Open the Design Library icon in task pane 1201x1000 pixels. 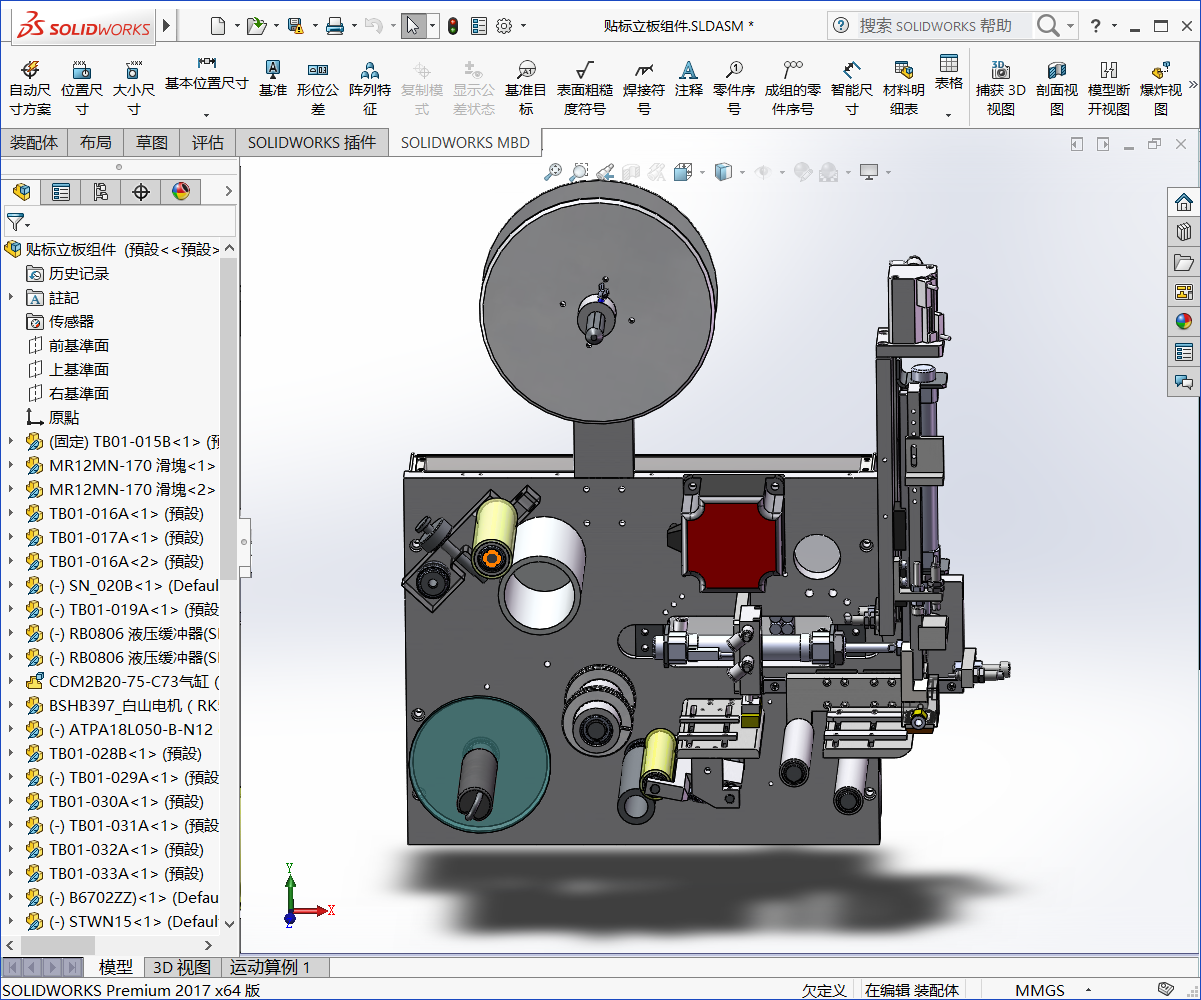click(1184, 232)
